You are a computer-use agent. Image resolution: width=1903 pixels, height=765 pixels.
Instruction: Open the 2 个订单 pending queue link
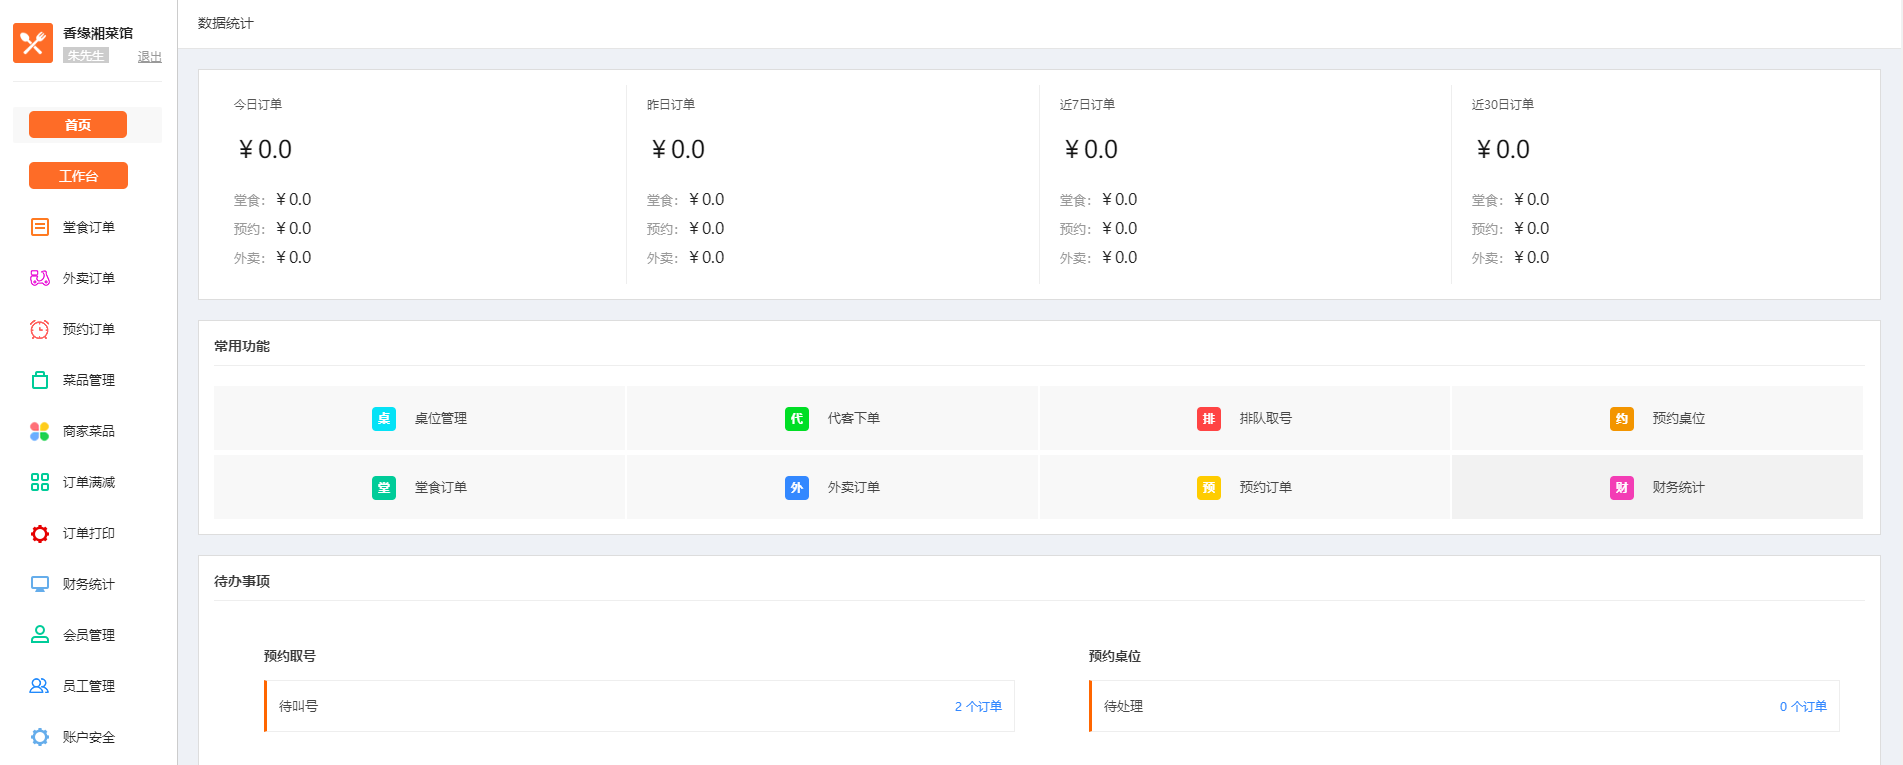(x=977, y=706)
